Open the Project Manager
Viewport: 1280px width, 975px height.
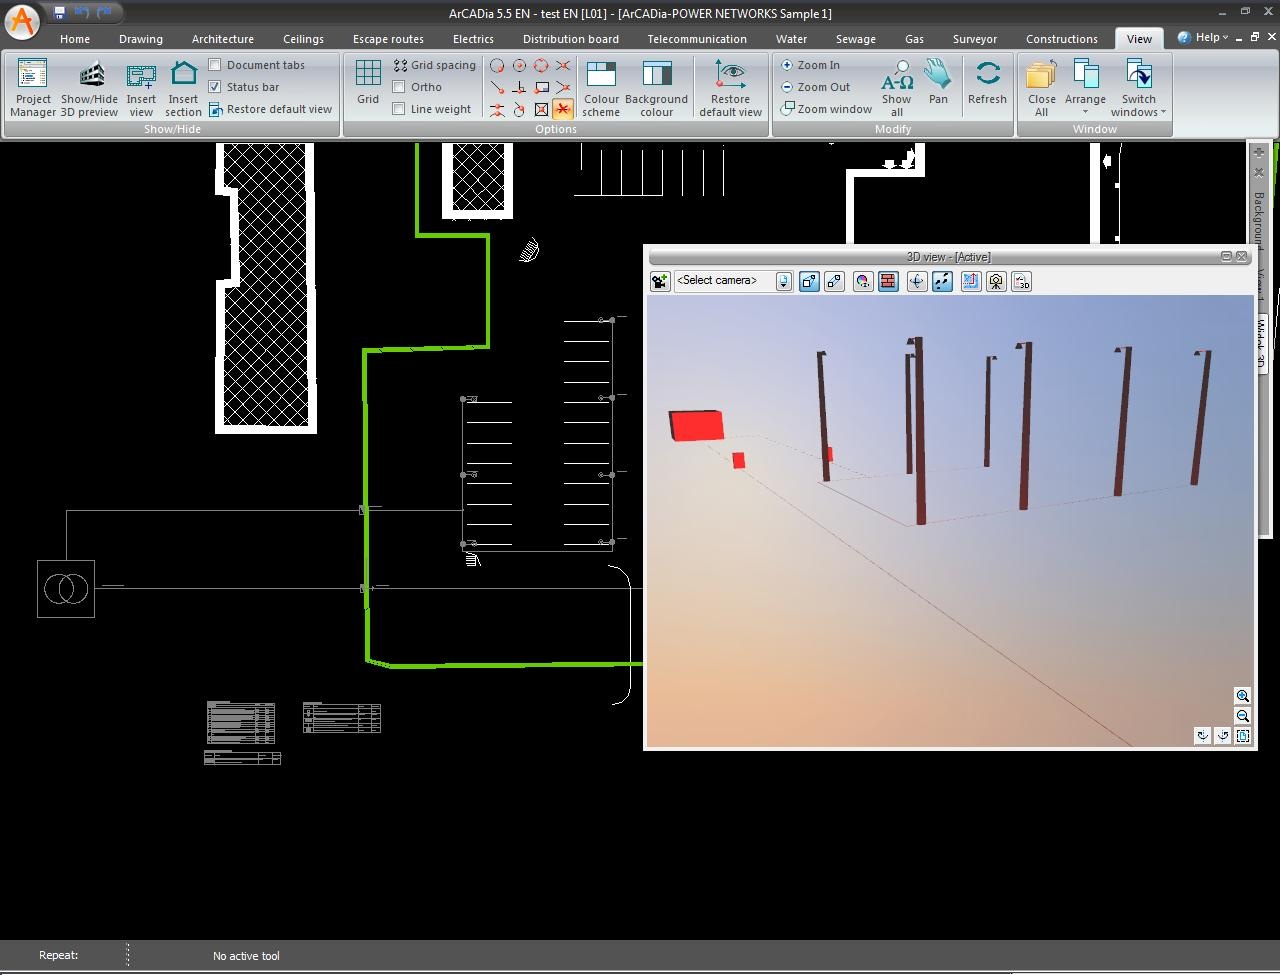(x=33, y=88)
